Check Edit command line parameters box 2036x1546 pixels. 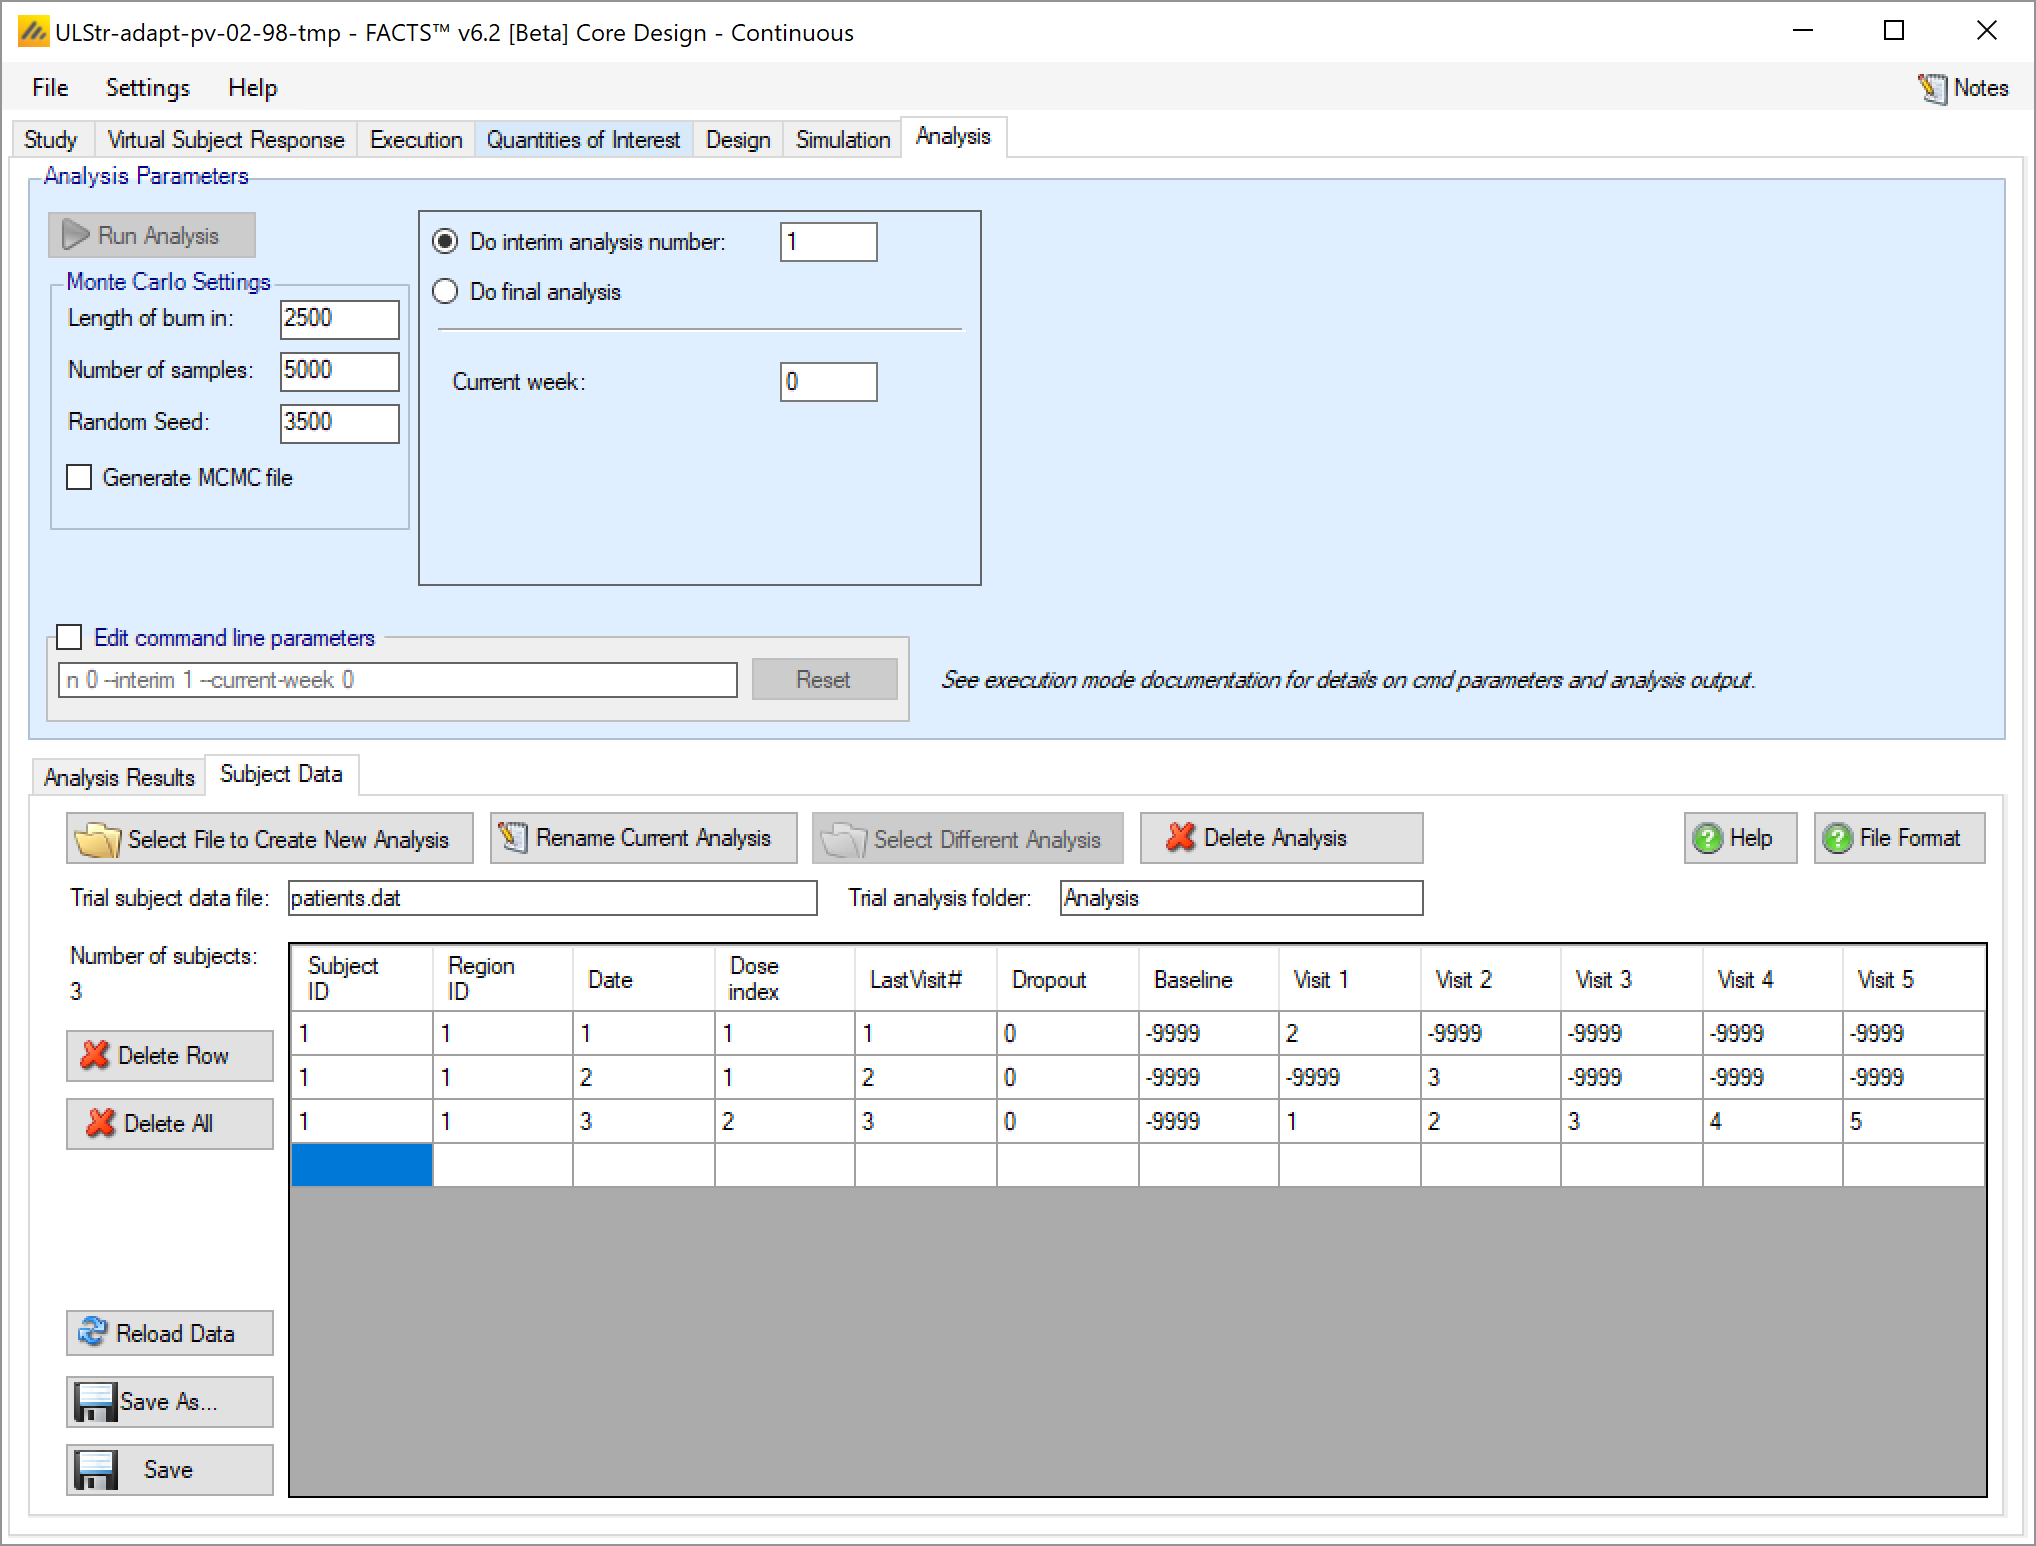(x=70, y=638)
